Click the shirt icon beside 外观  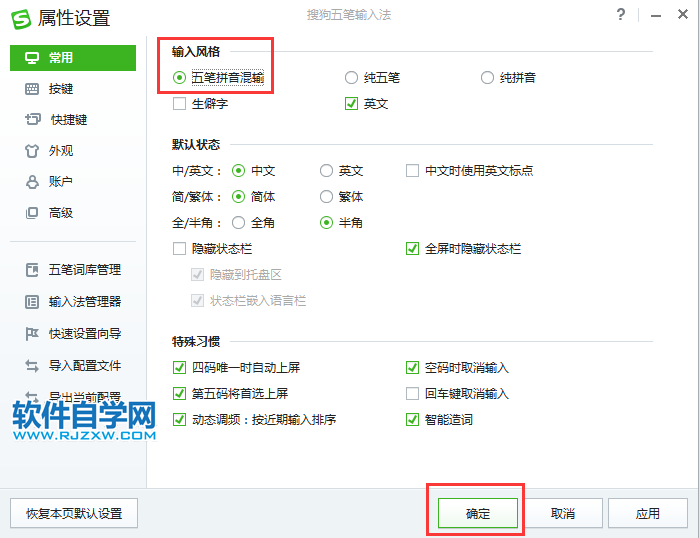(32, 151)
